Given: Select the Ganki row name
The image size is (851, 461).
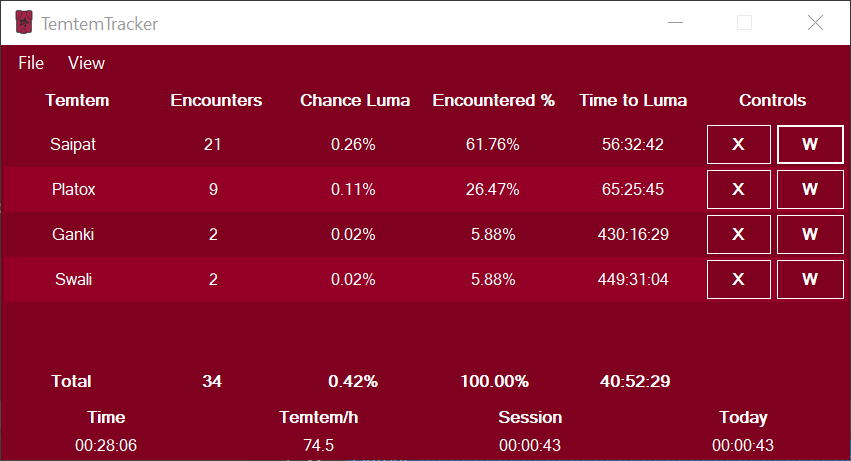Looking at the screenshot, I should (x=73, y=235).
